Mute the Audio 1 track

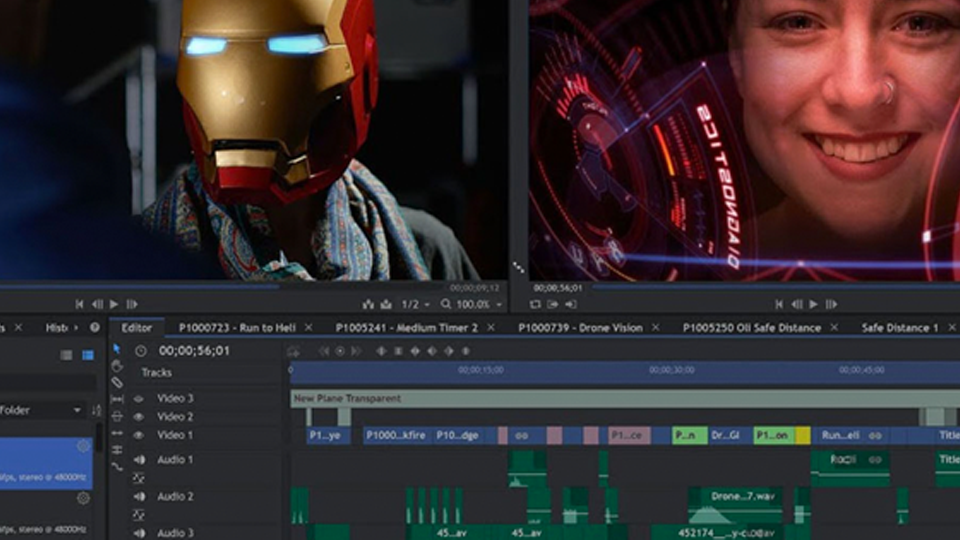(x=140, y=460)
